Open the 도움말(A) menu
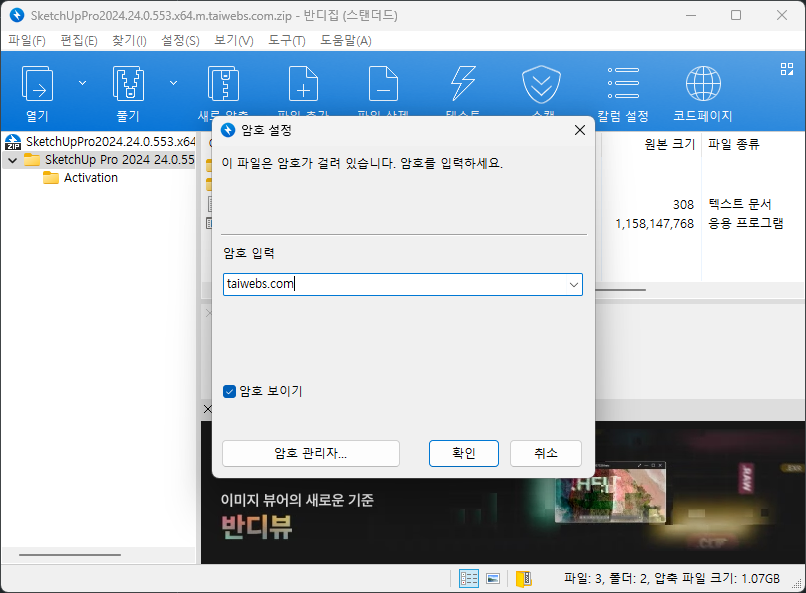The height and width of the screenshot is (593, 806). point(345,40)
